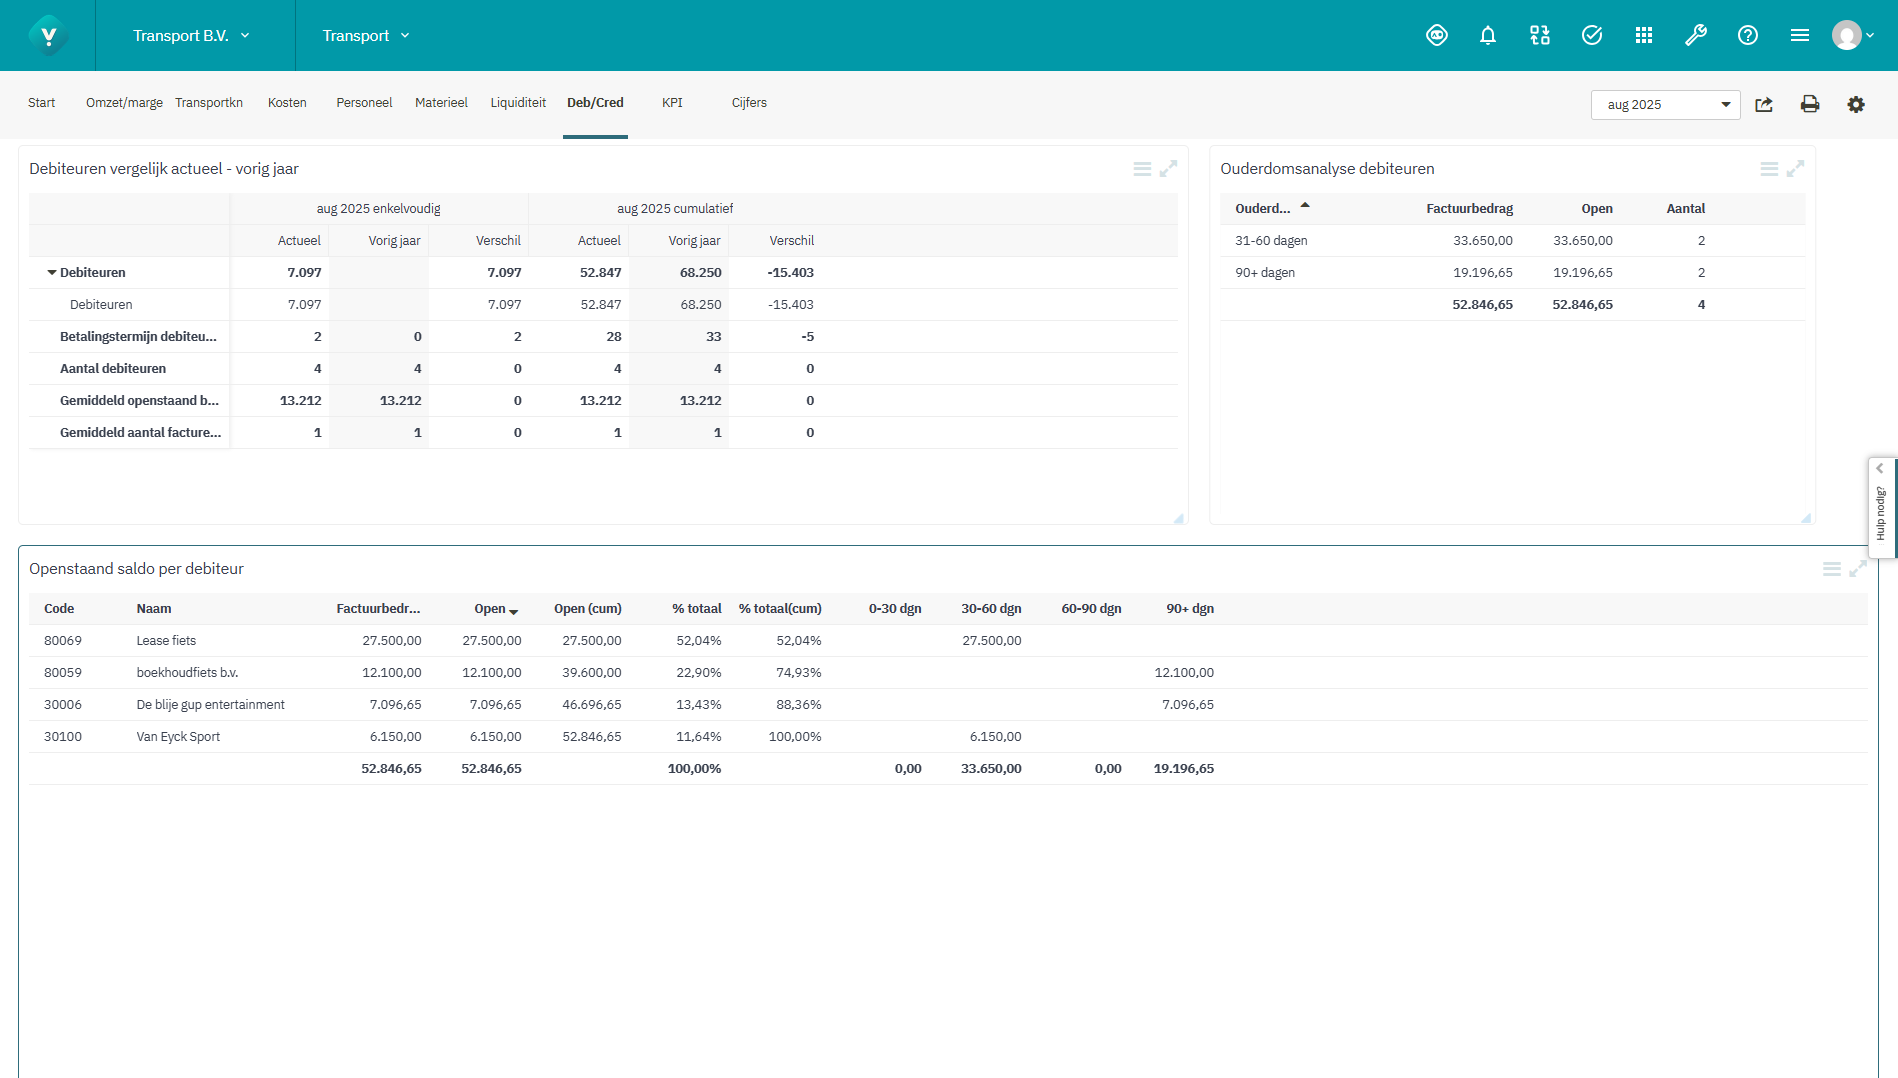Open the Openstaand saldo widget menu
Screen dimensions: 1898x1078
(1831, 568)
